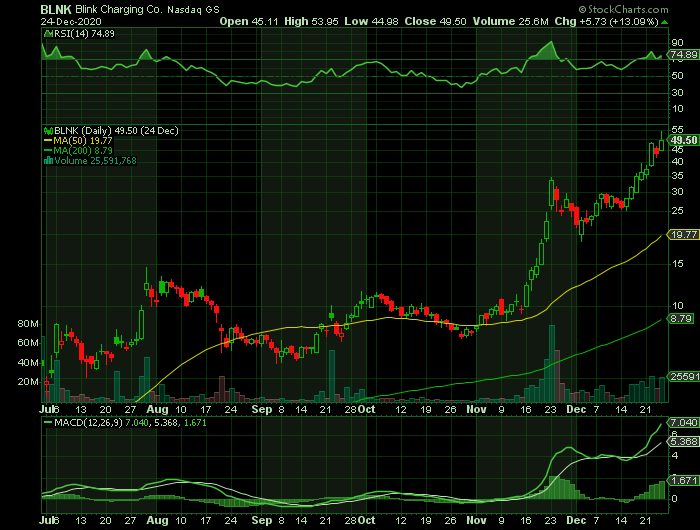The height and width of the screenshot is (530, 700).
Task: Click the 49.50 price tag on right axis
Action: click(684, 140)
